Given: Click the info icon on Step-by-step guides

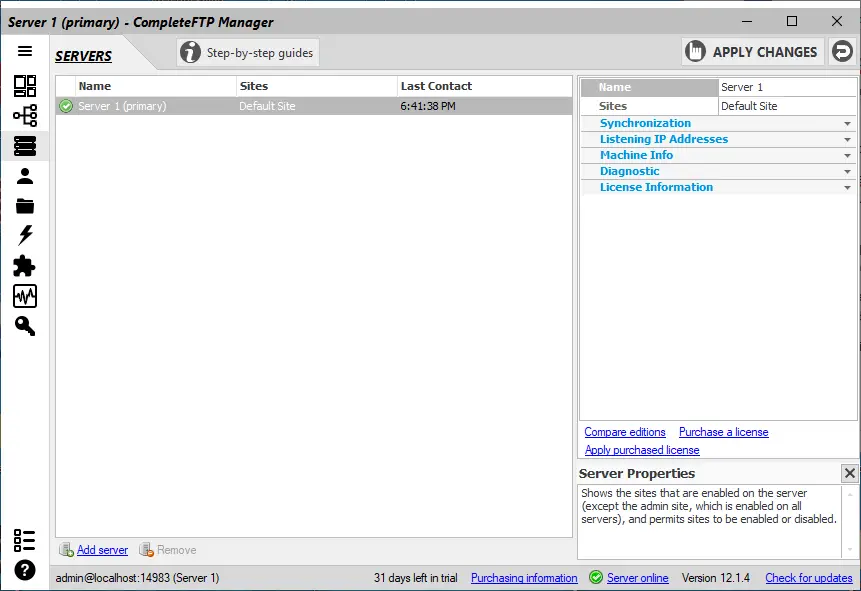Looking at the screenshot, I should point(191,52).
